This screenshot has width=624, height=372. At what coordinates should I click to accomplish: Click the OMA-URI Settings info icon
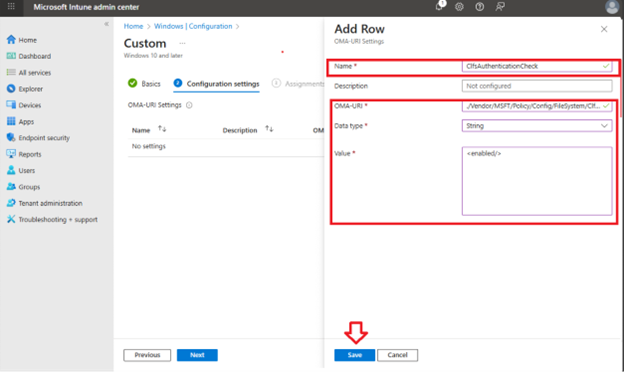(189, 105)
